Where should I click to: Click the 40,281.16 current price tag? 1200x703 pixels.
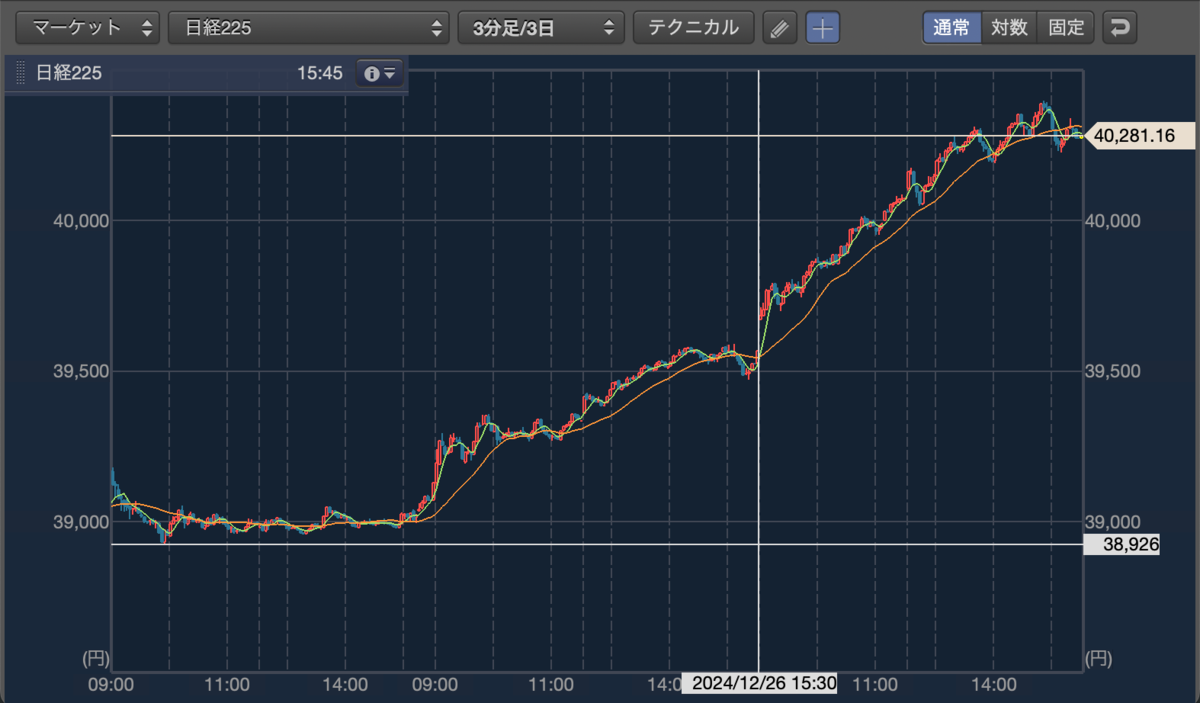pos(1140,135)
